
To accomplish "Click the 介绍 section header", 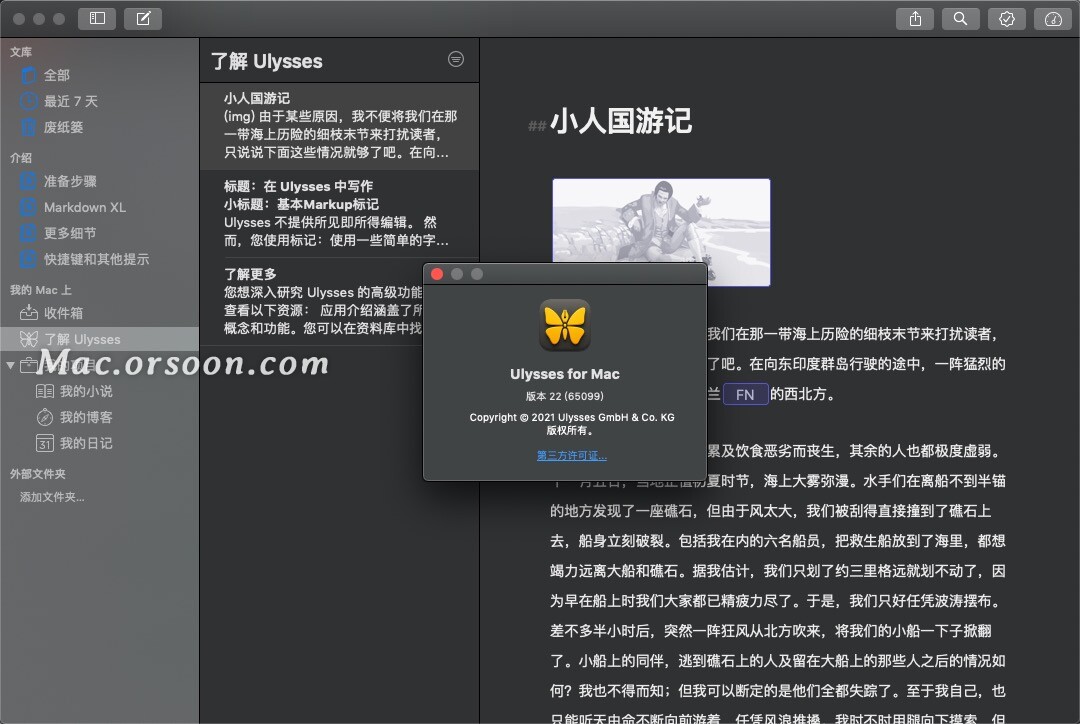I will [21, 158].
